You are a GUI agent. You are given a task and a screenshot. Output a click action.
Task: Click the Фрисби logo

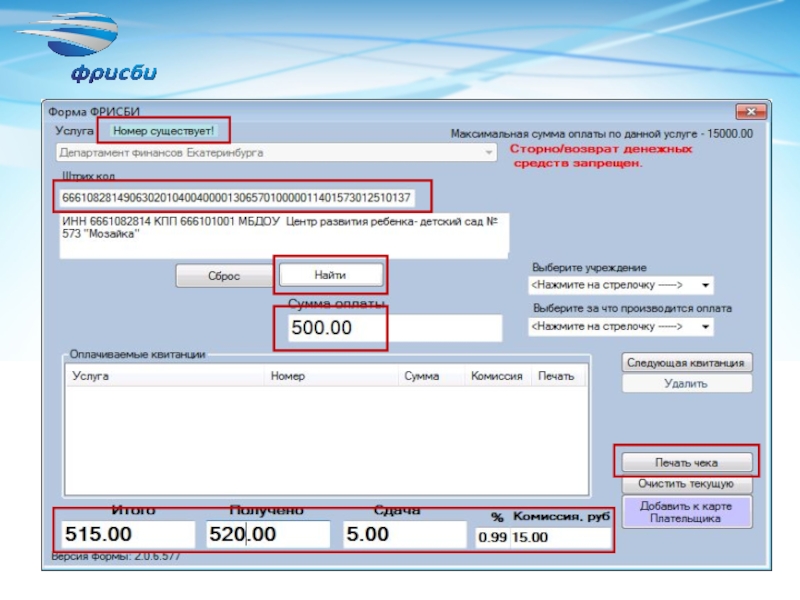pos(87,47)
